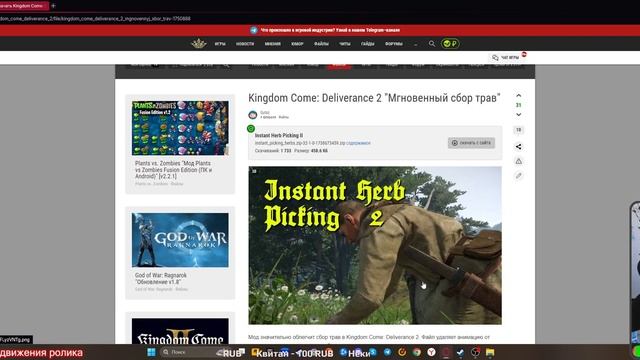Open a new browser tab with plus
This screenshot has width=640, height=360.
[53, 6]
